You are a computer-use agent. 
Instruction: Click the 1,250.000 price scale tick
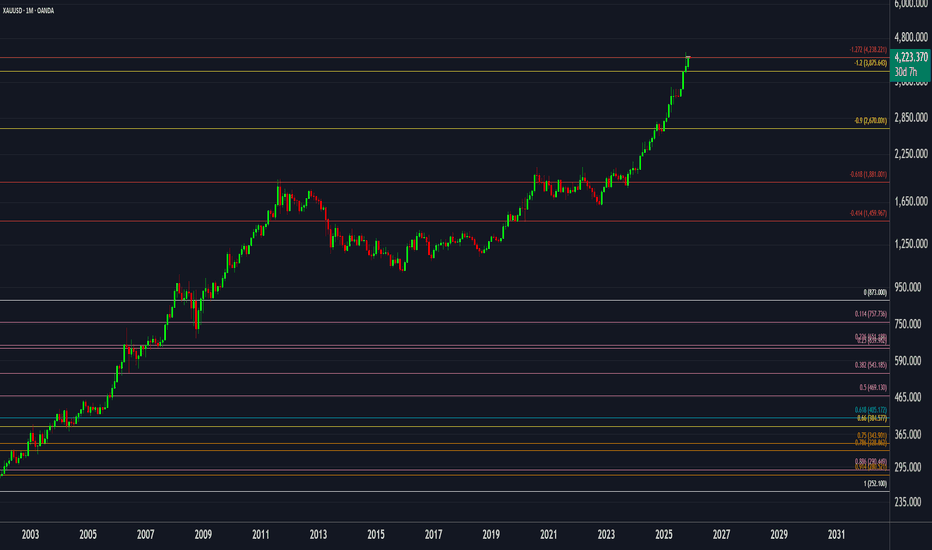click(x=910, y=244)
